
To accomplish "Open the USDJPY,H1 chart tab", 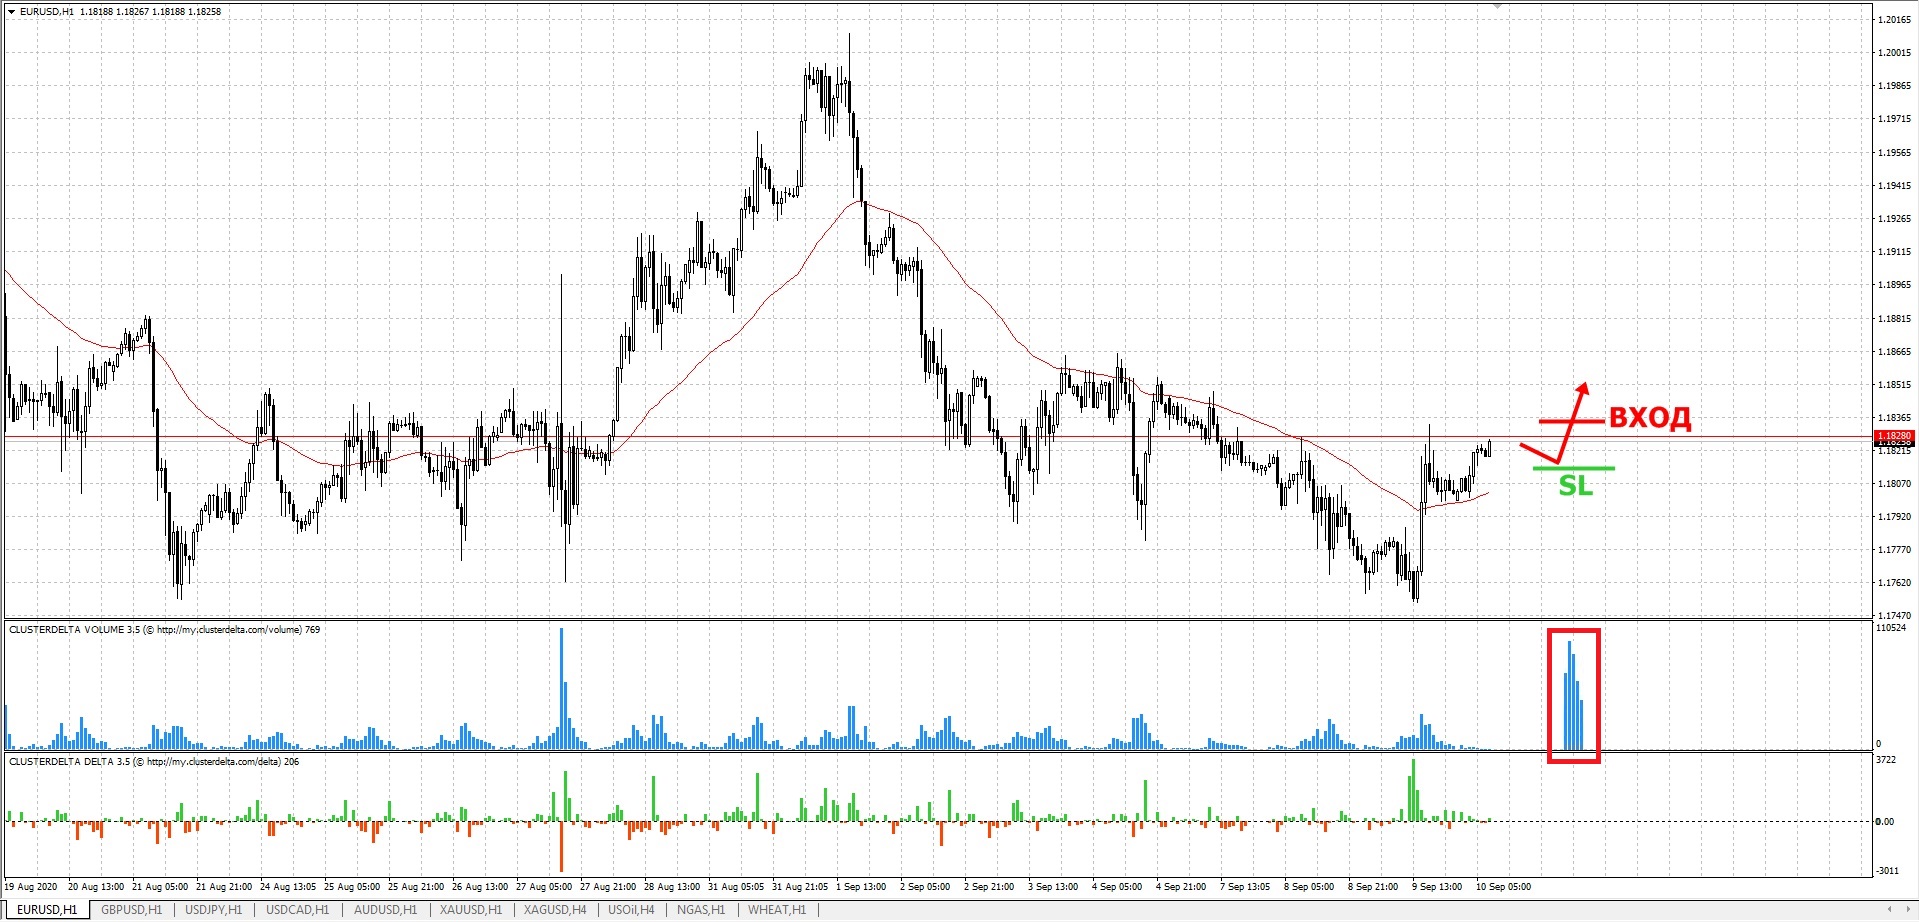I will pyautogui.click(x=213, y=910).
